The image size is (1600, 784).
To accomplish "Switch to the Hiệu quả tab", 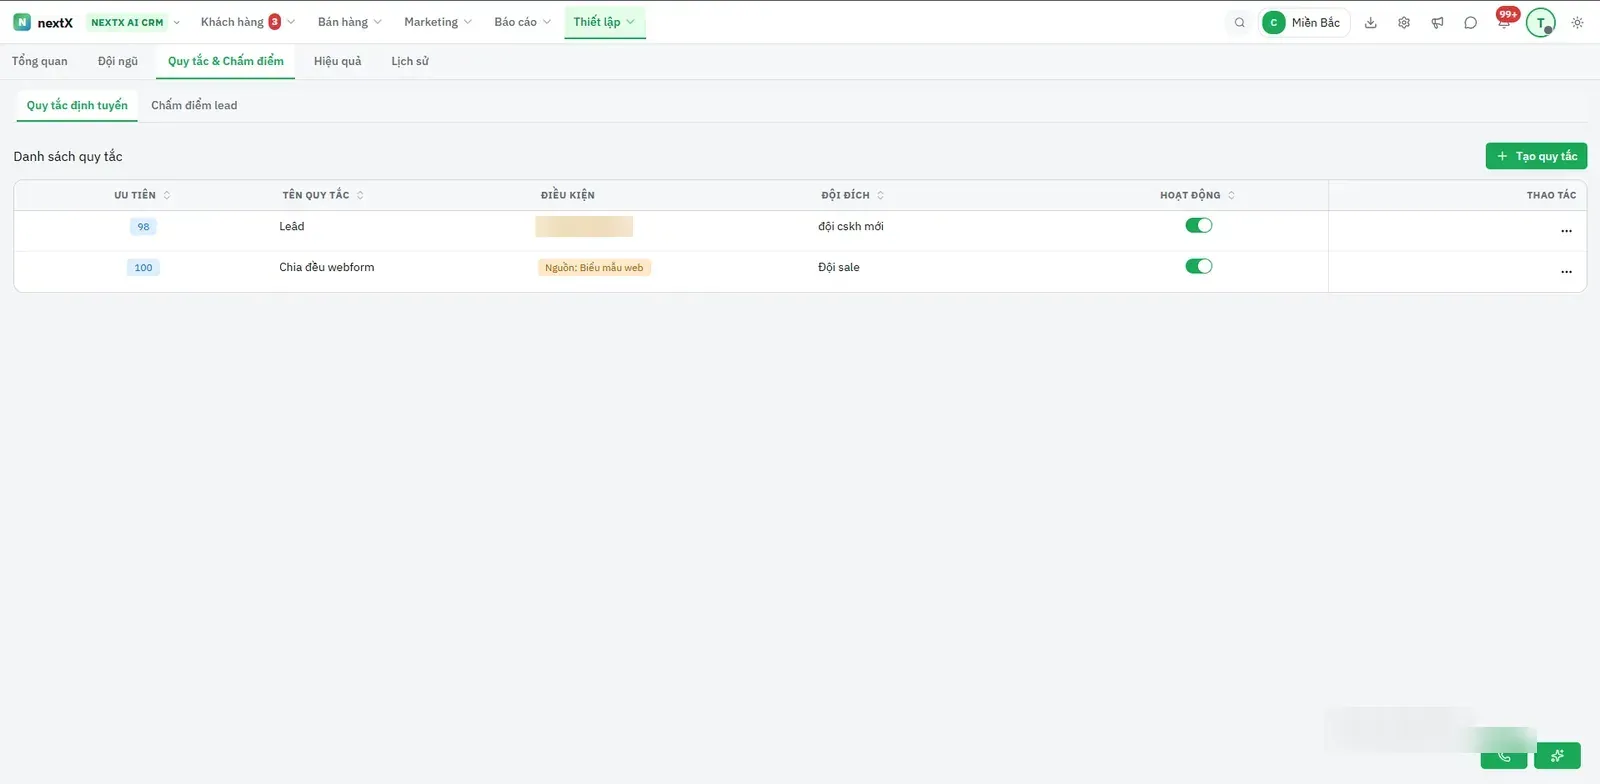I will click(337, 61).
